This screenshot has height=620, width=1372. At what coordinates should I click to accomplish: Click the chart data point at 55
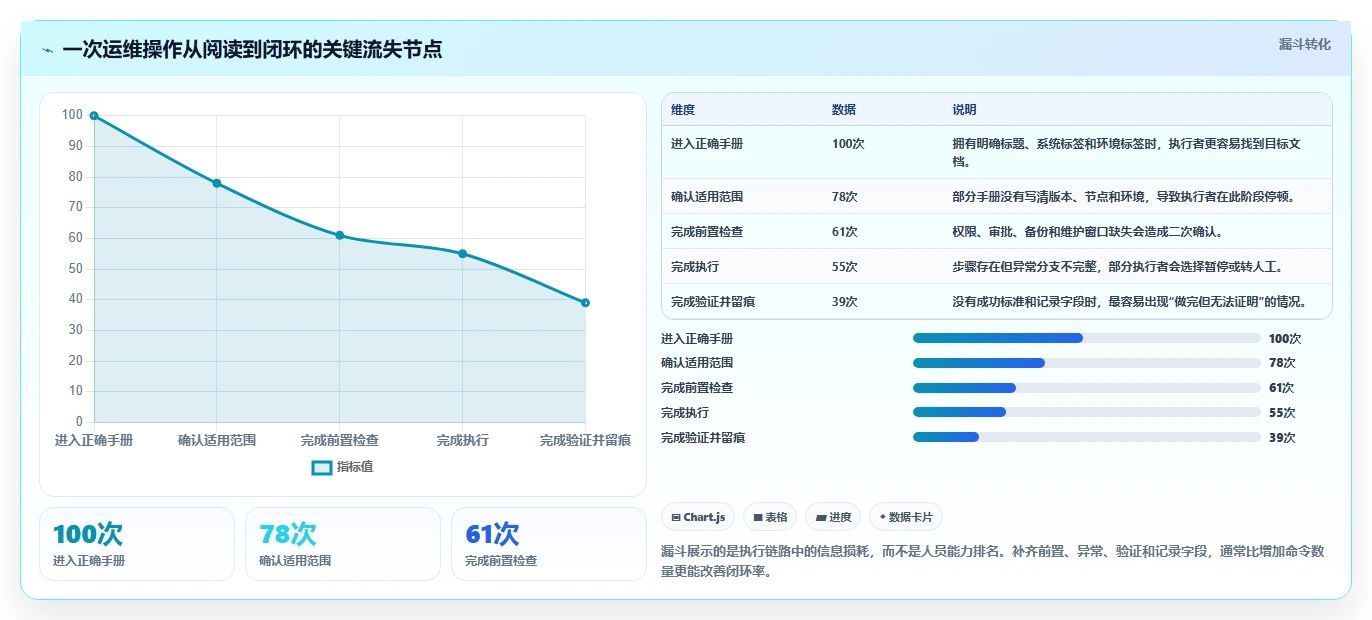pos(463,254)
